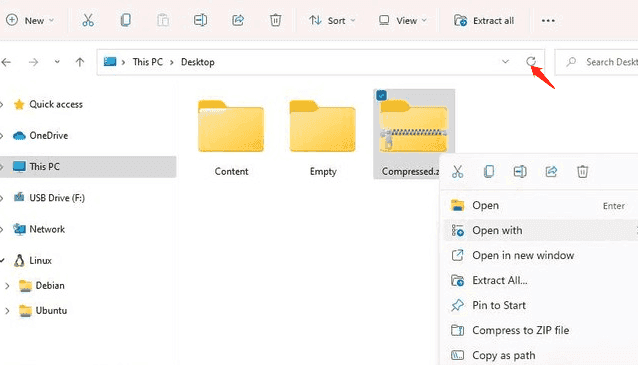The height and width of the screenshot is (365, 638).
Task: Click the Delete icon in the context menu
Action: tap(582, 172)
